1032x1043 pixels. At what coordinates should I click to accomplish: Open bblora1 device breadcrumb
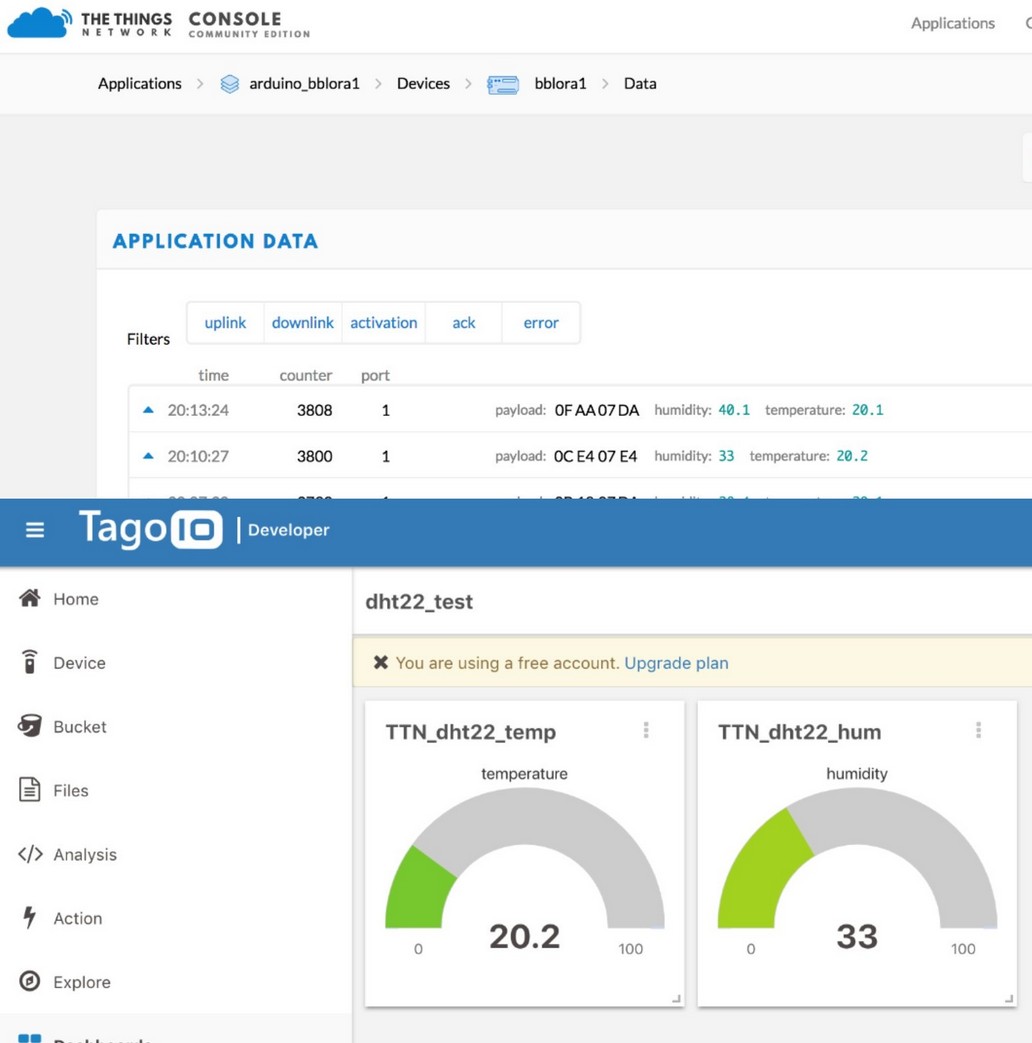pyautogui.click(x=560, y=83)
